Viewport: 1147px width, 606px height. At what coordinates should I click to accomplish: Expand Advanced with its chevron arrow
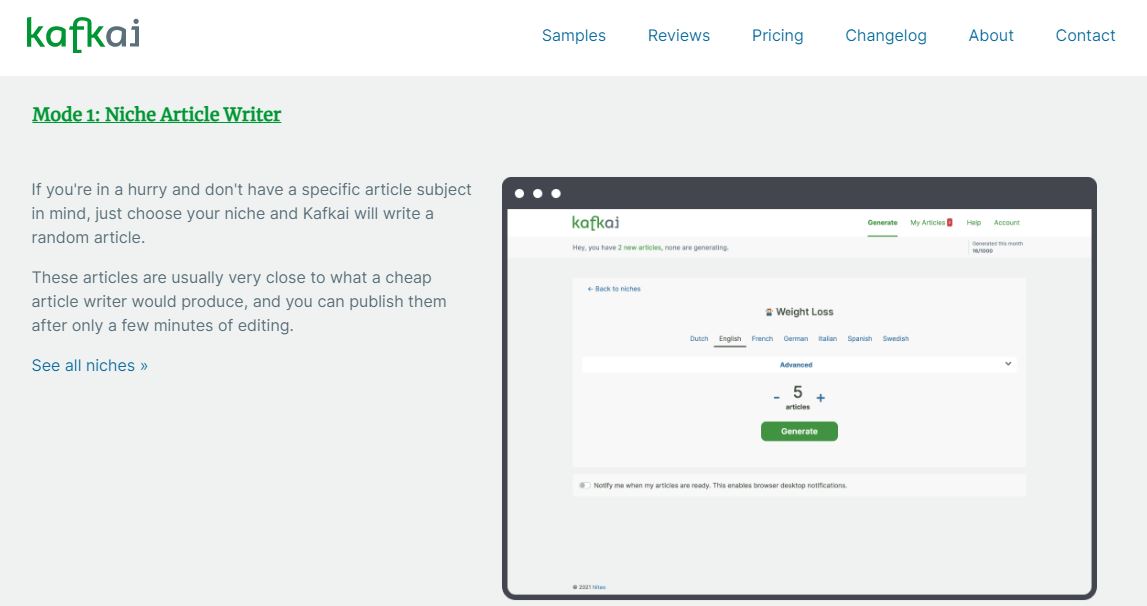[x=1008, y=364]
